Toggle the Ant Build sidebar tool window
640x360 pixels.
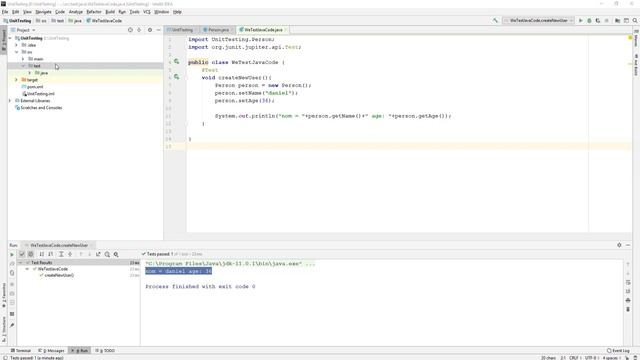click(x=636, y=64)
